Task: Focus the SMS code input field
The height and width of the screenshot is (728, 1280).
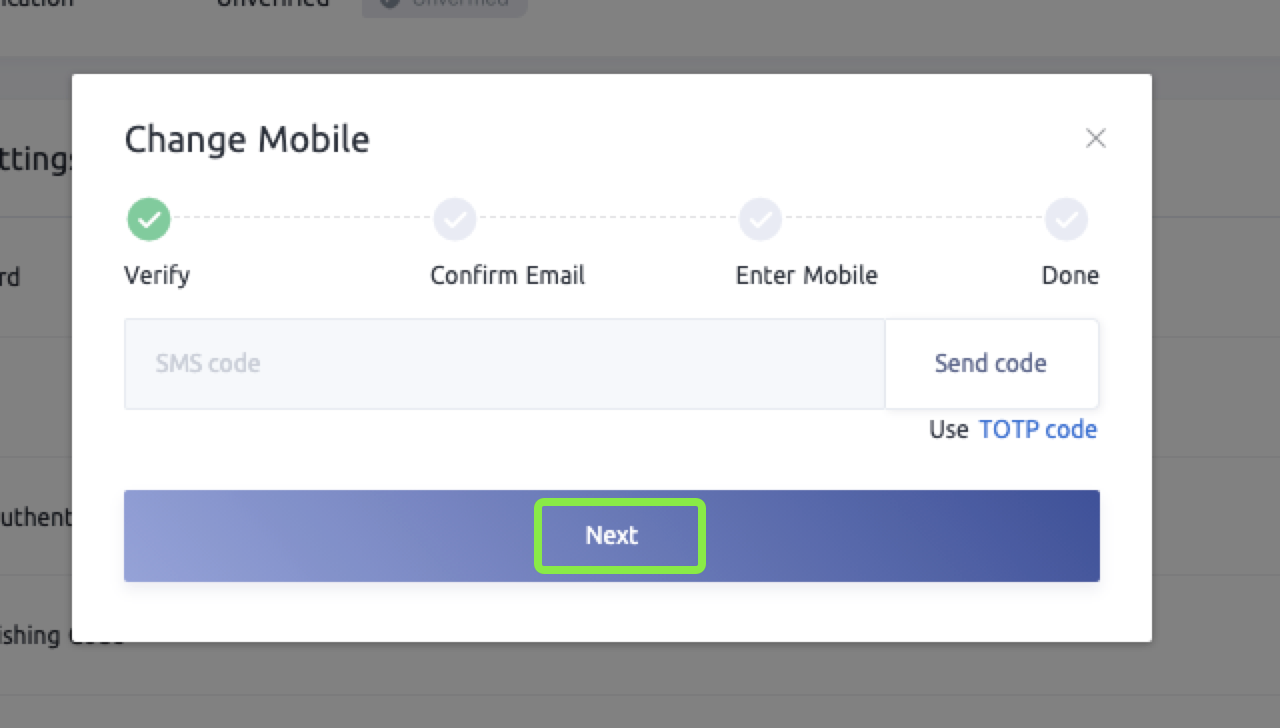Action: (504, 364)
